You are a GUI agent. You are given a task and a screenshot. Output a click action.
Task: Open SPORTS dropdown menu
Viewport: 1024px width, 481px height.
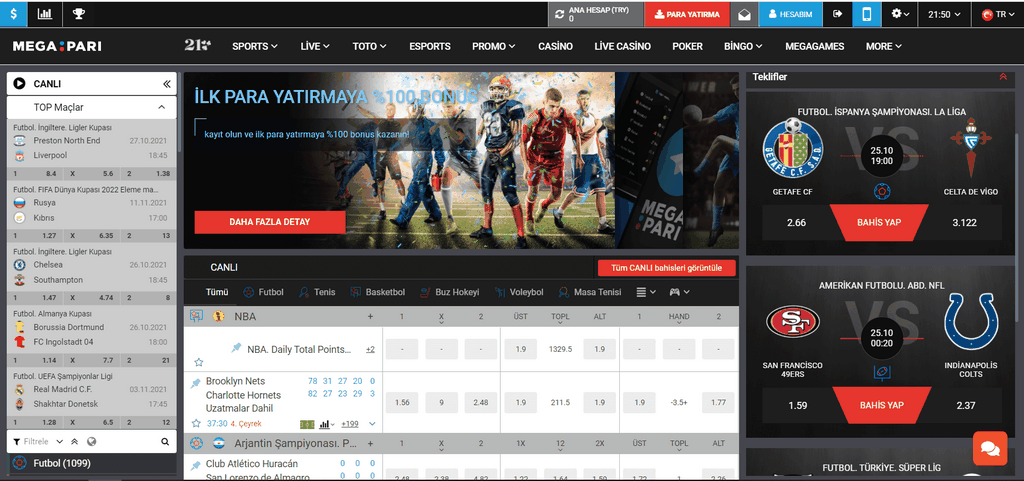(x=255, y=46)
